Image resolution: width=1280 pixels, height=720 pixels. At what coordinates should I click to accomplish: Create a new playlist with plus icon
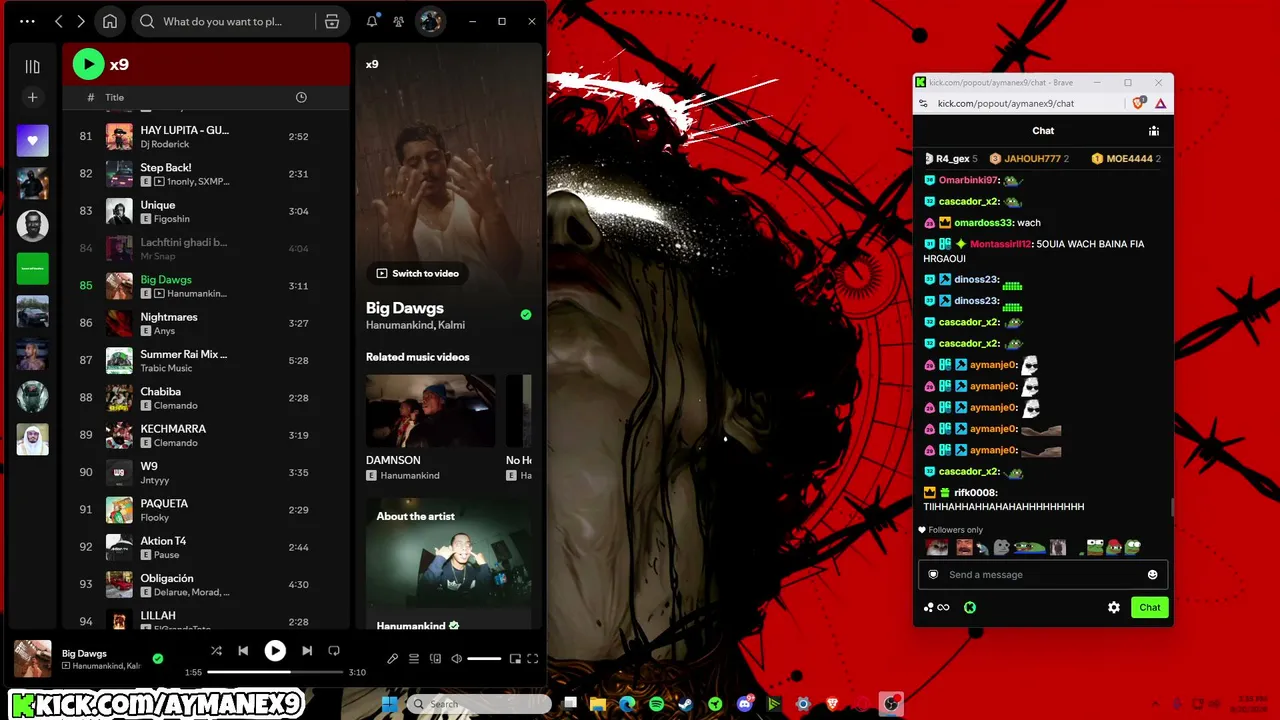32,97
